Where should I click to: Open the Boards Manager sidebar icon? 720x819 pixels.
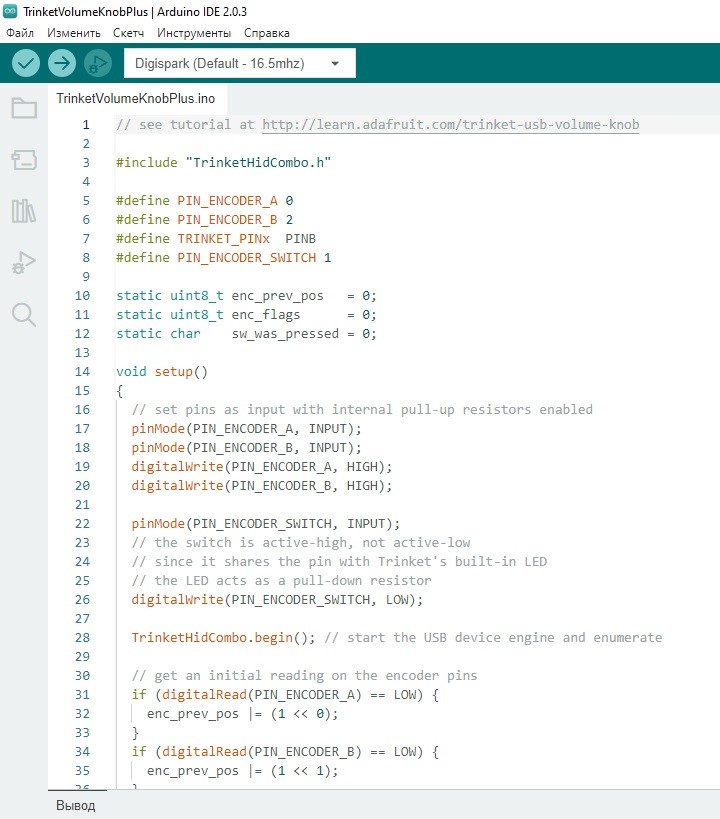[24, 160]
